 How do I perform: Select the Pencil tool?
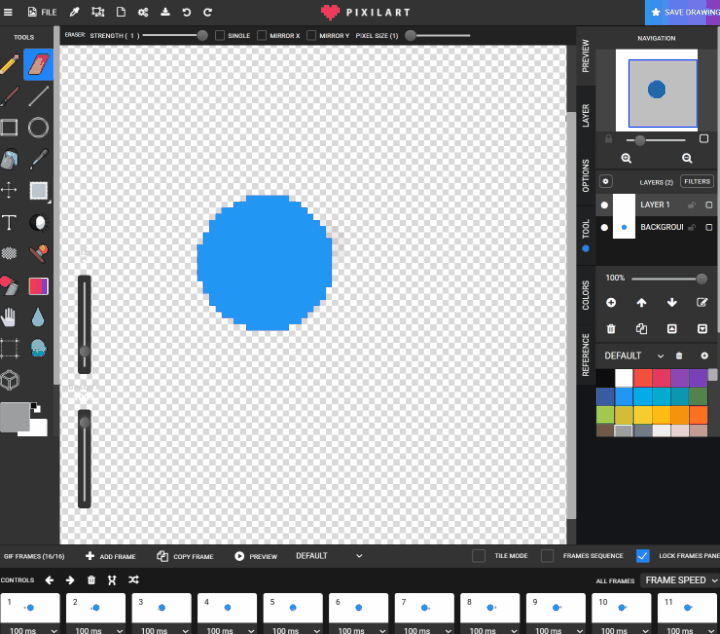(9, 65)
